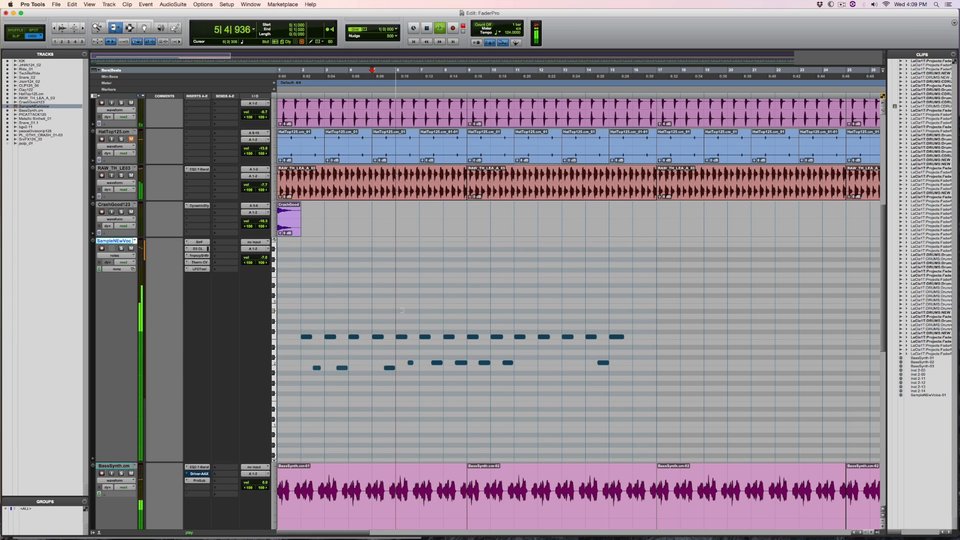Open the highlighted Driver-AAX insert on BassSynth
This screenshot has width=960, height=540.
(198, 474)
